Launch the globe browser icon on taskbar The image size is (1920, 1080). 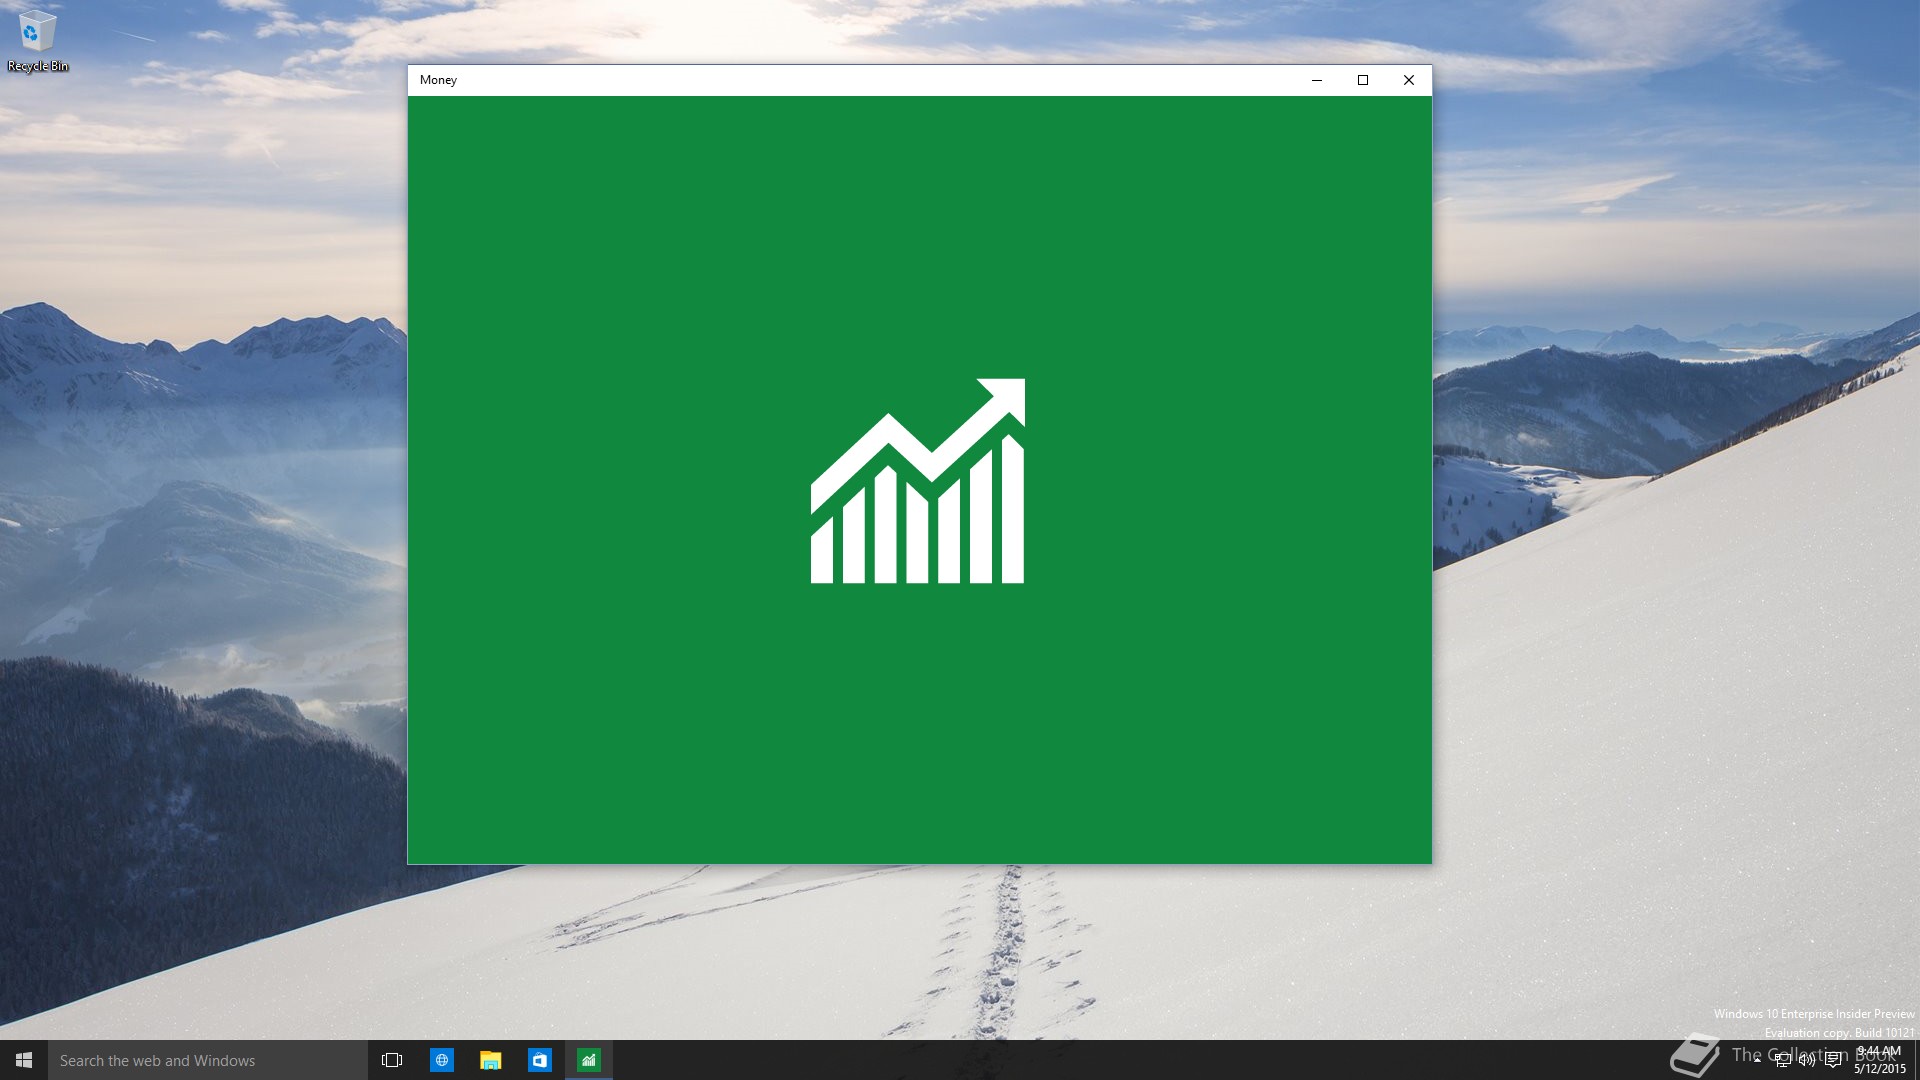click(x=441, y=1060)
